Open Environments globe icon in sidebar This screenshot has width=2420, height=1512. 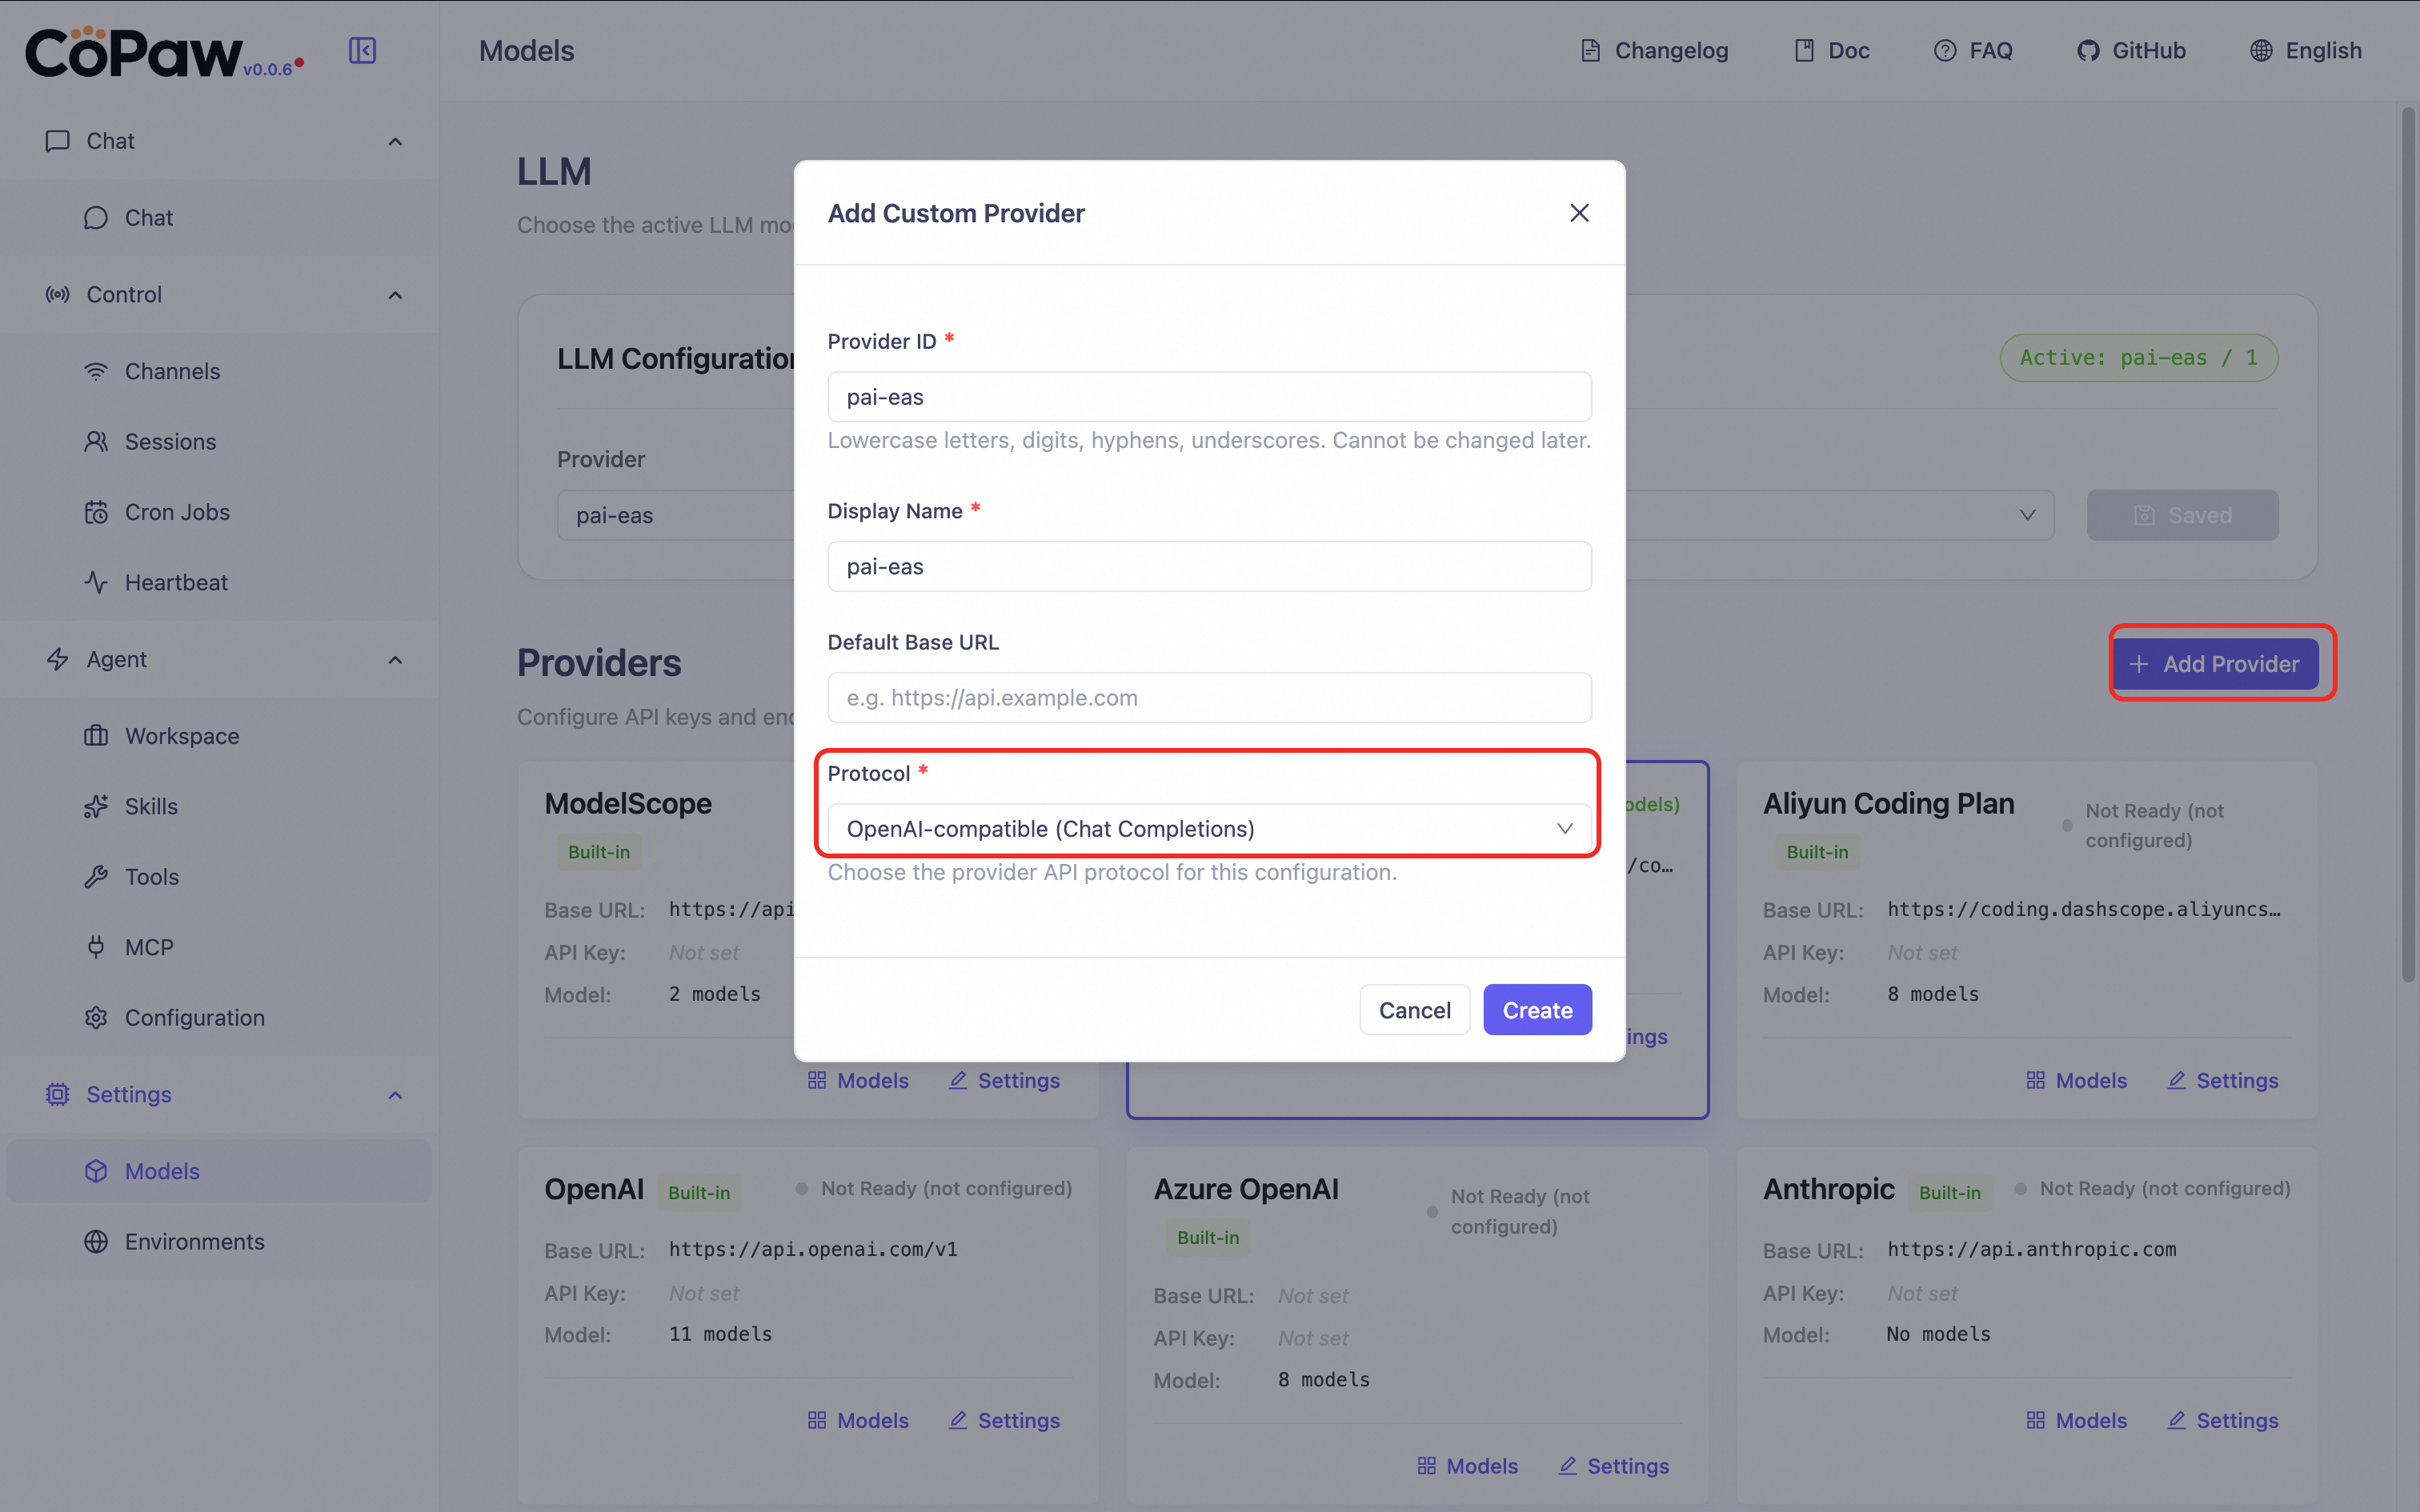(96, 1241)
